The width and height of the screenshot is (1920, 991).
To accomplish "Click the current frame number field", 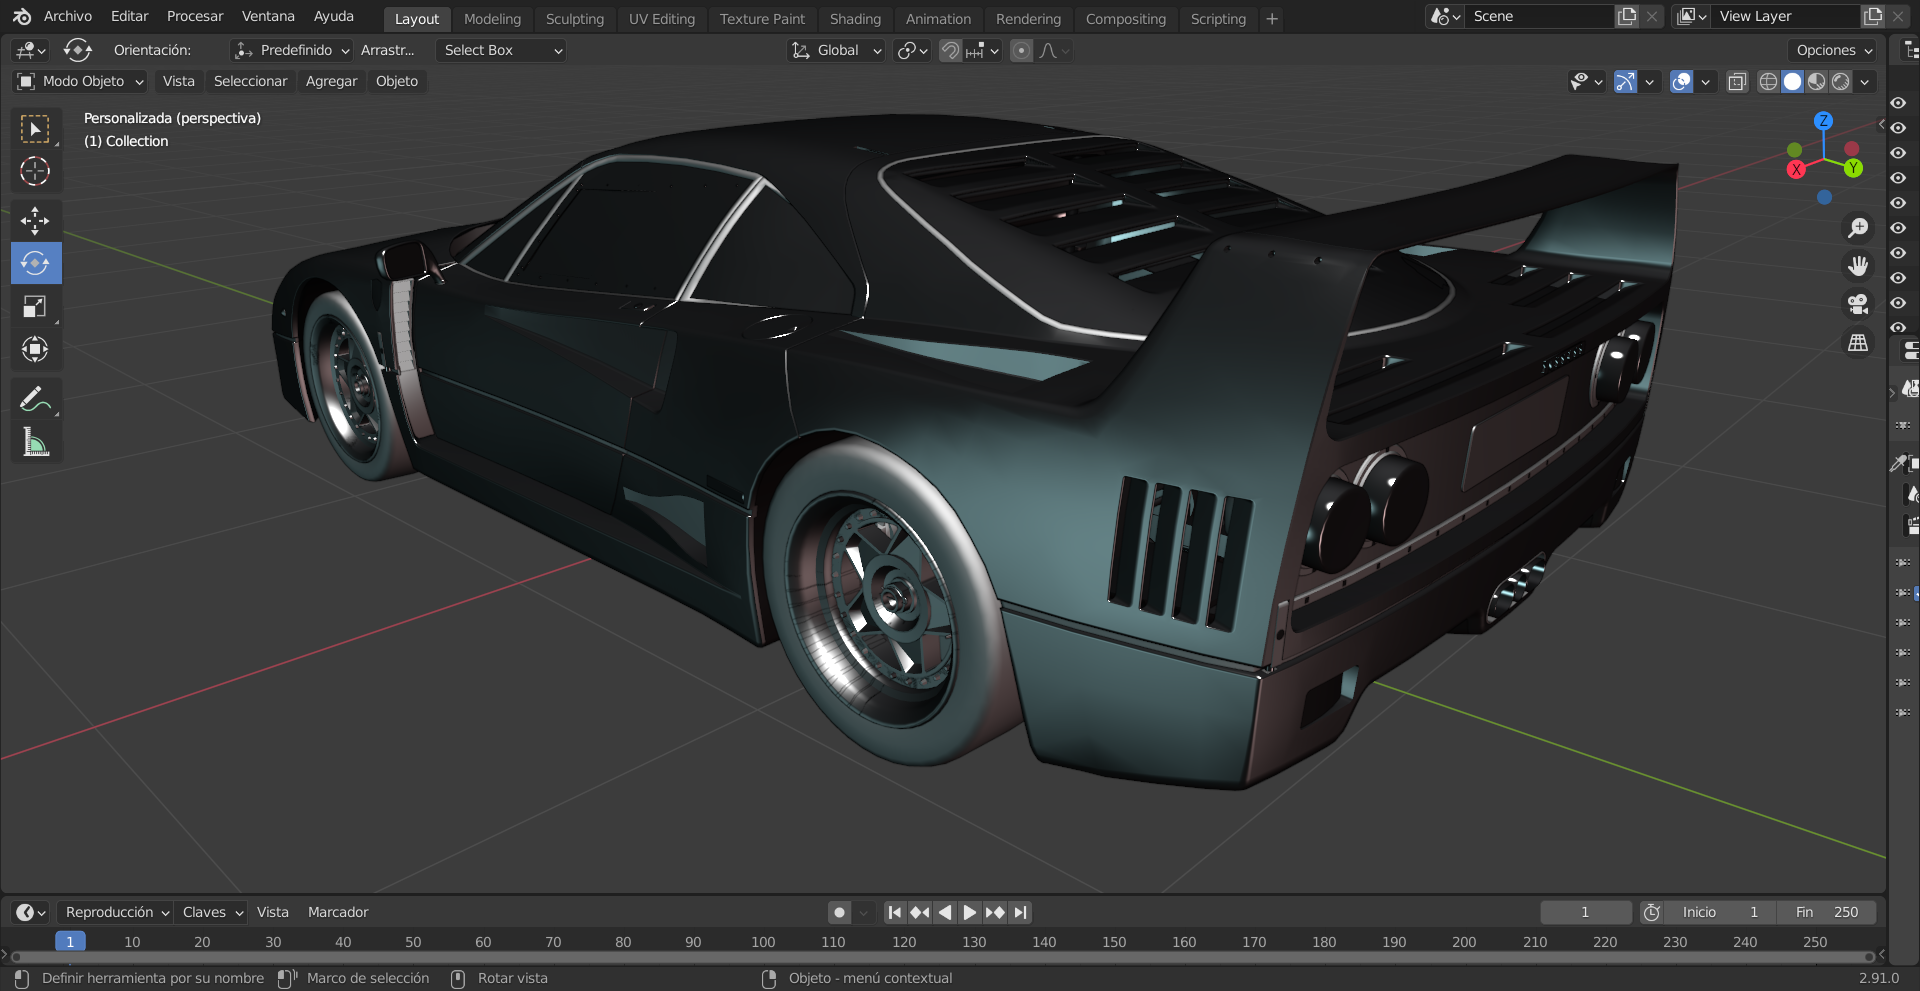I will (x=1585, y=912).
